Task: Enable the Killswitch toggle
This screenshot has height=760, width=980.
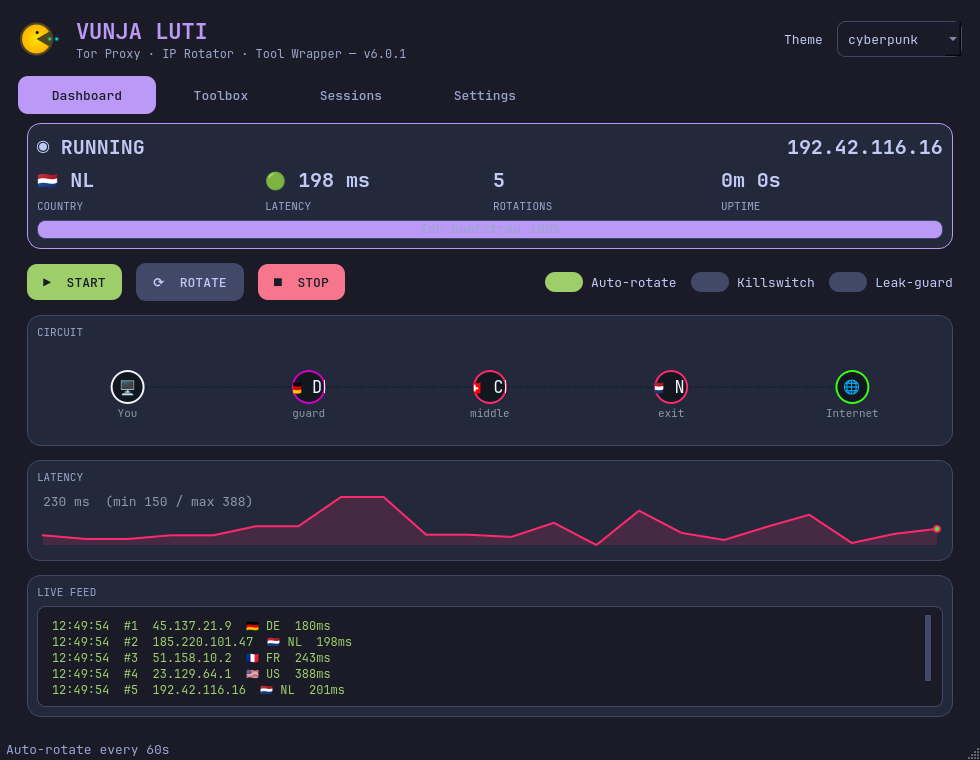Action: [710, 282]
